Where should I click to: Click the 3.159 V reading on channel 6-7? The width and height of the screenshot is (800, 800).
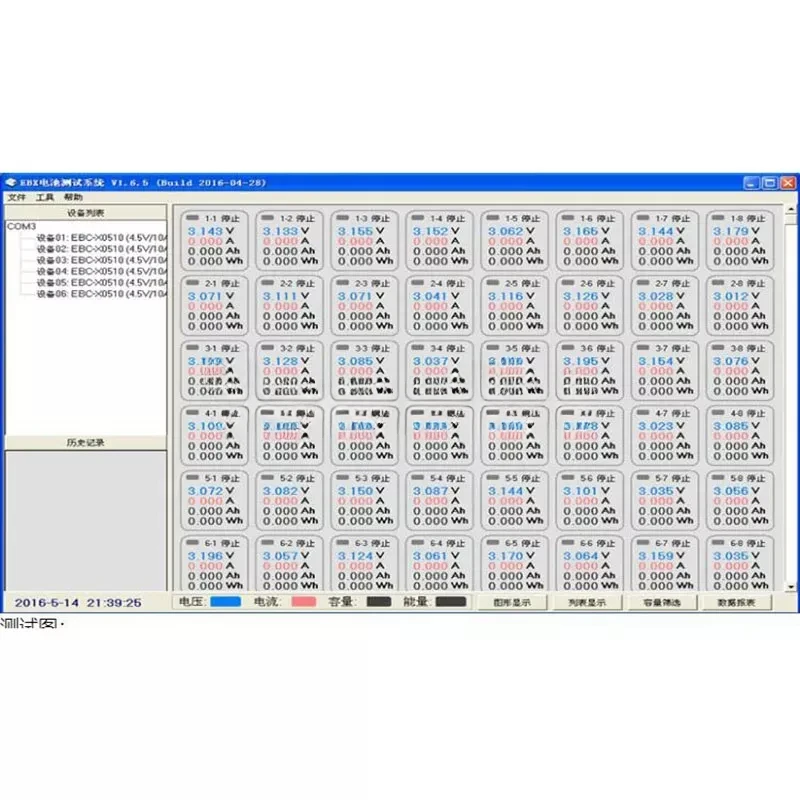point(661,556)
